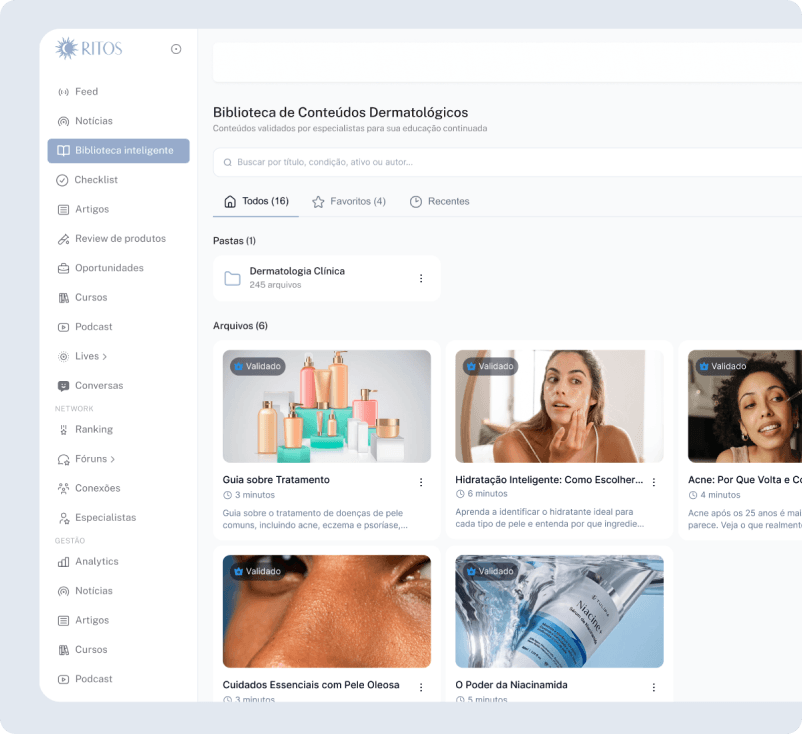Expand the Fóruns submenu chevron
The height and width of the screenshot is (734, 802).
(113, 459)
